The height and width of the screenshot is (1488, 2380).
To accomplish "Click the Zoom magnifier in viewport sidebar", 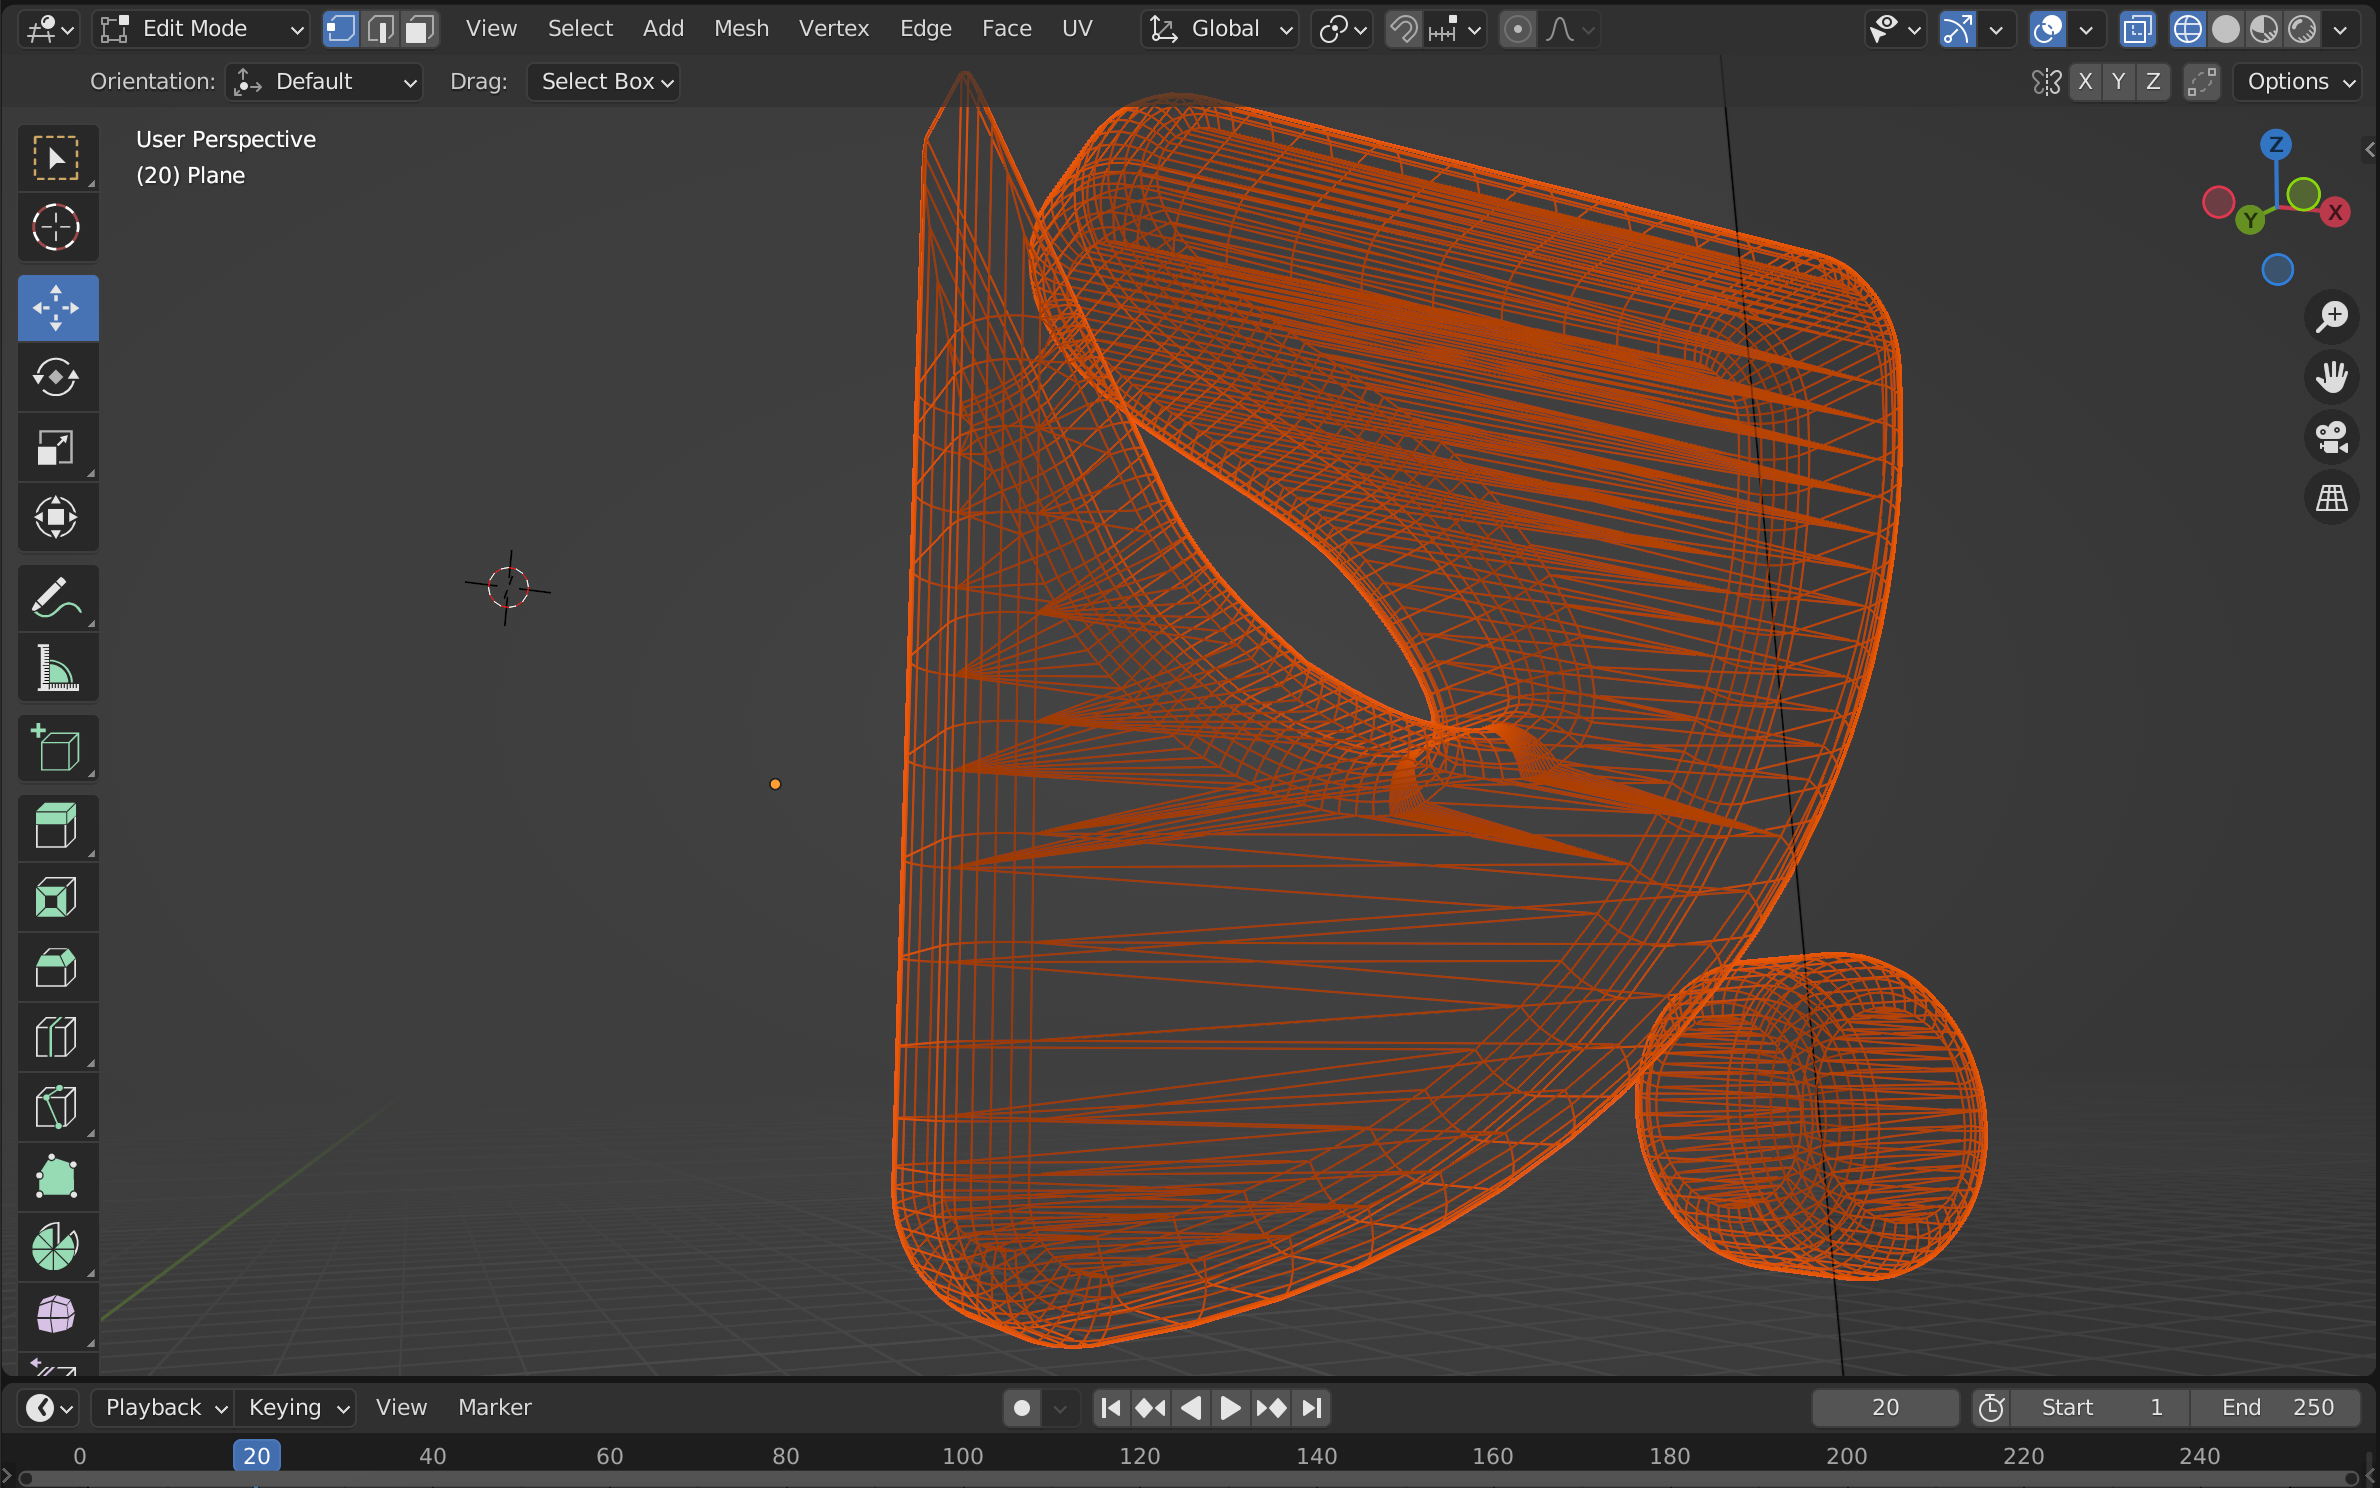I will pos(2332,317).
